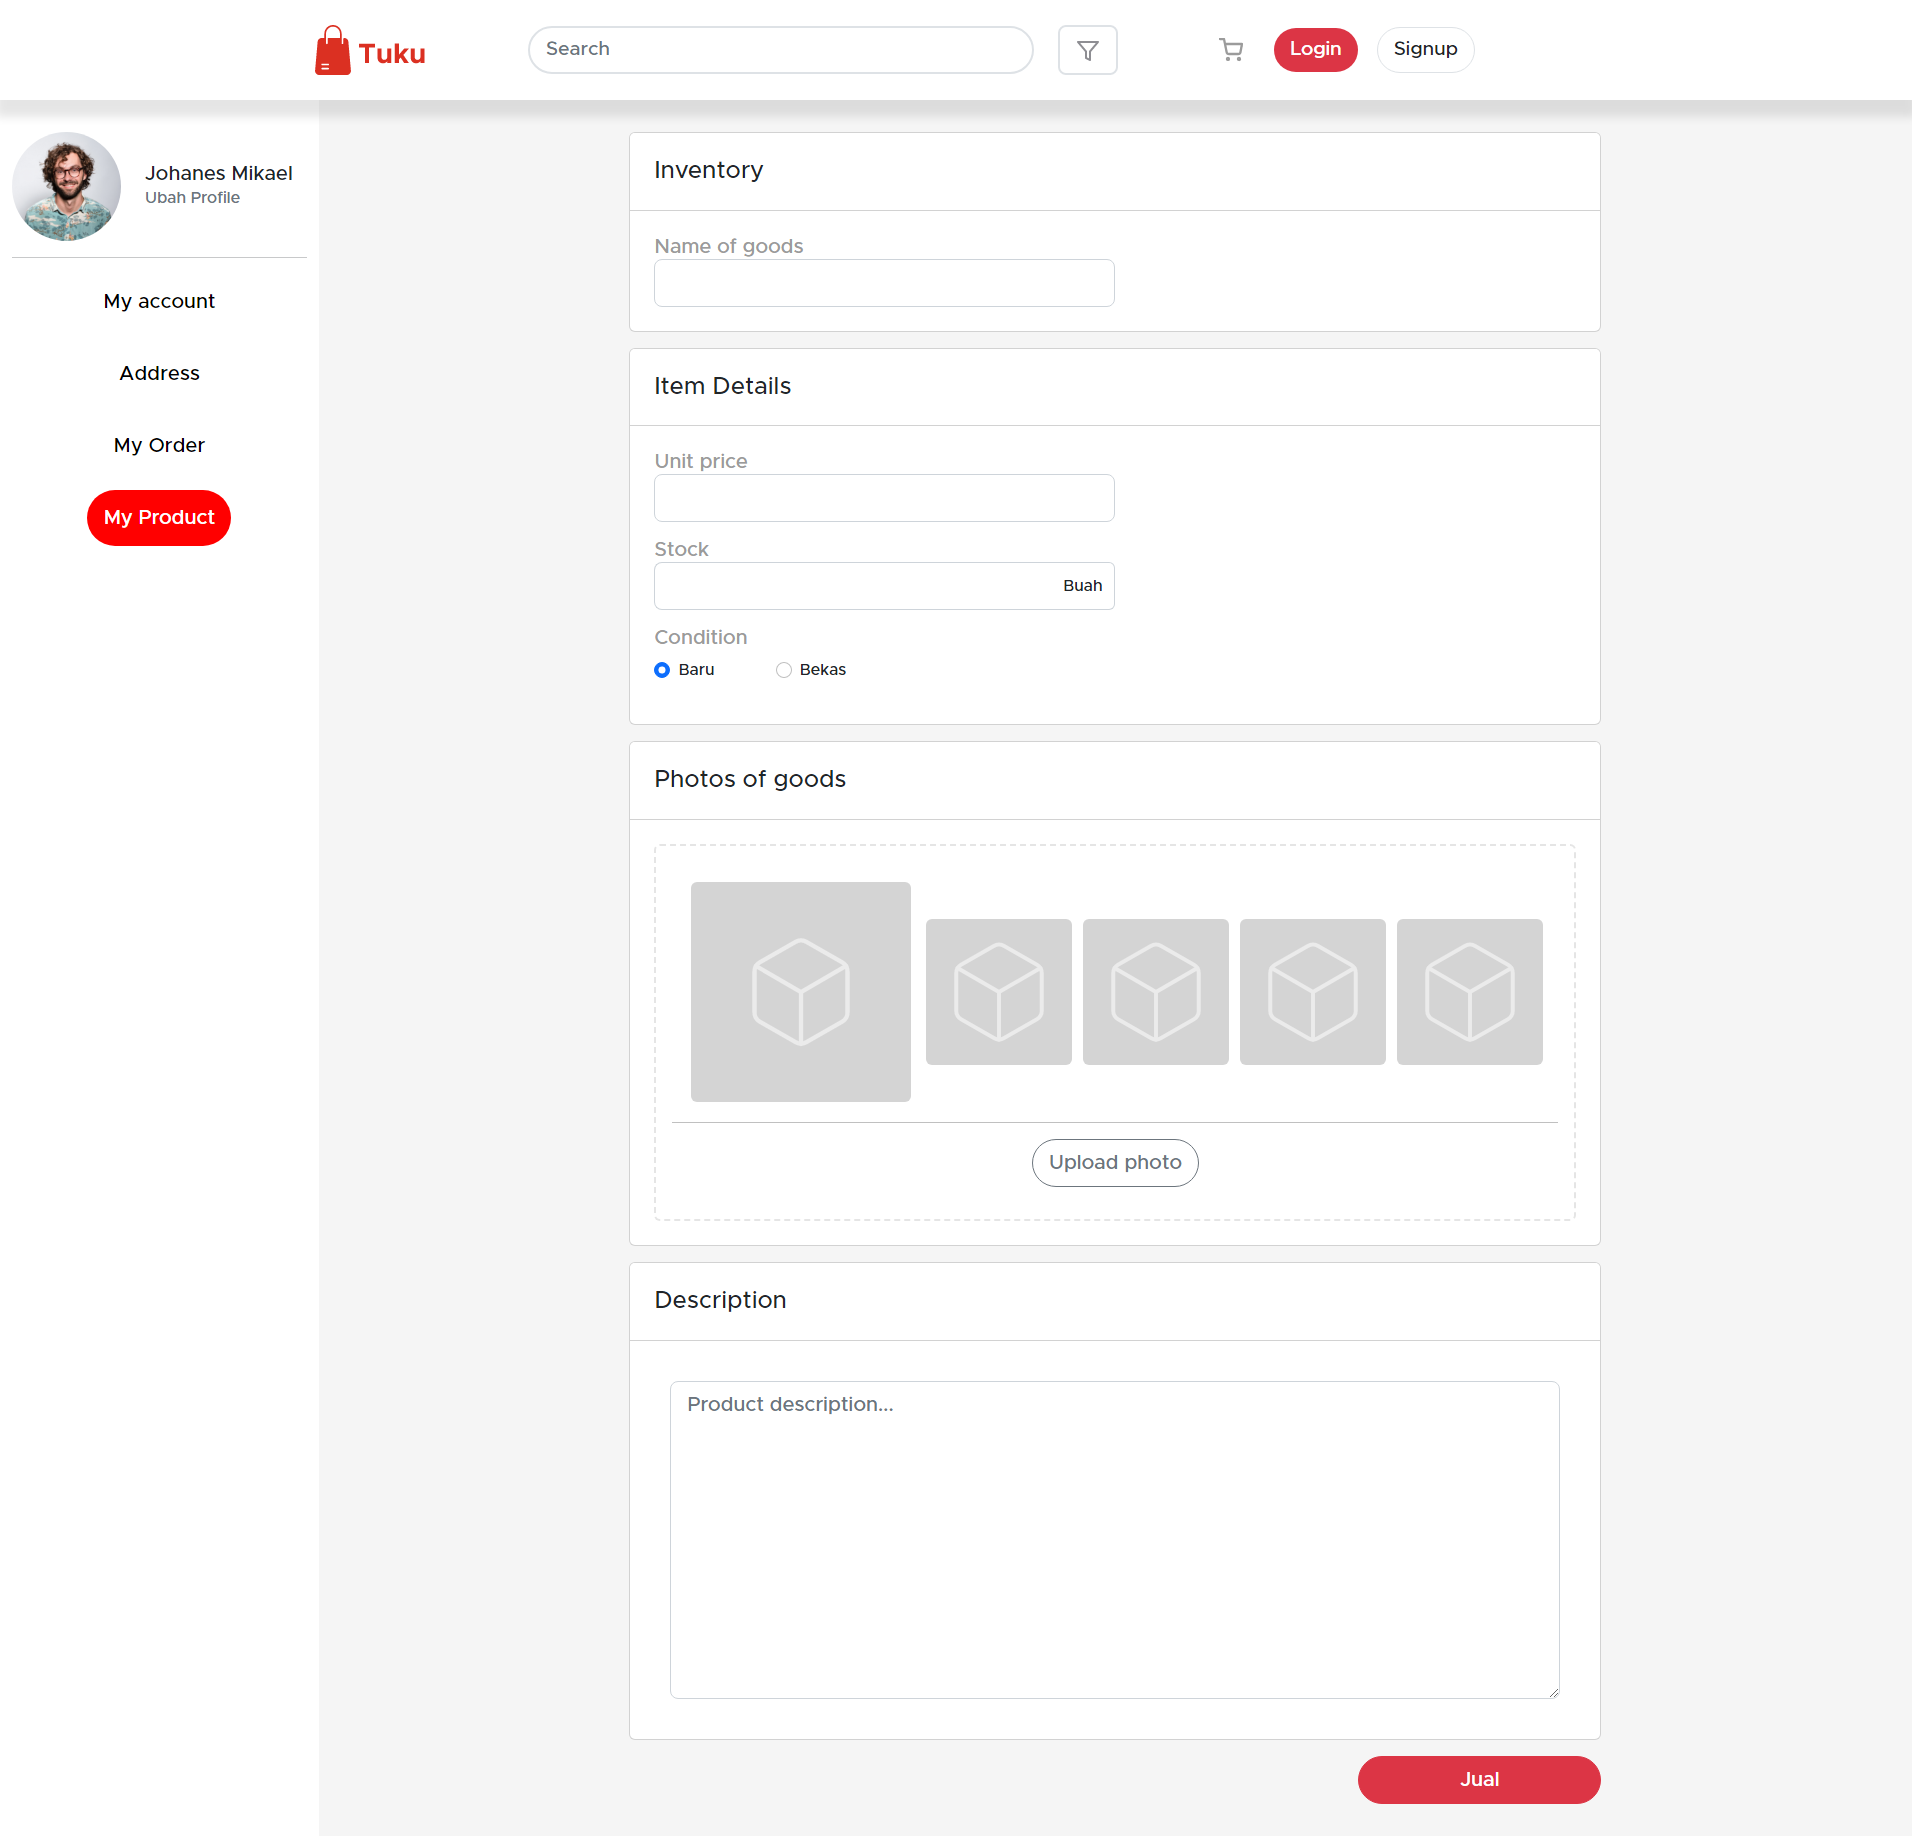Viewport: 1912px width, 1836px height.
Task: Click the large photo placeholder cube thumbnail
Action: (800, 991)
